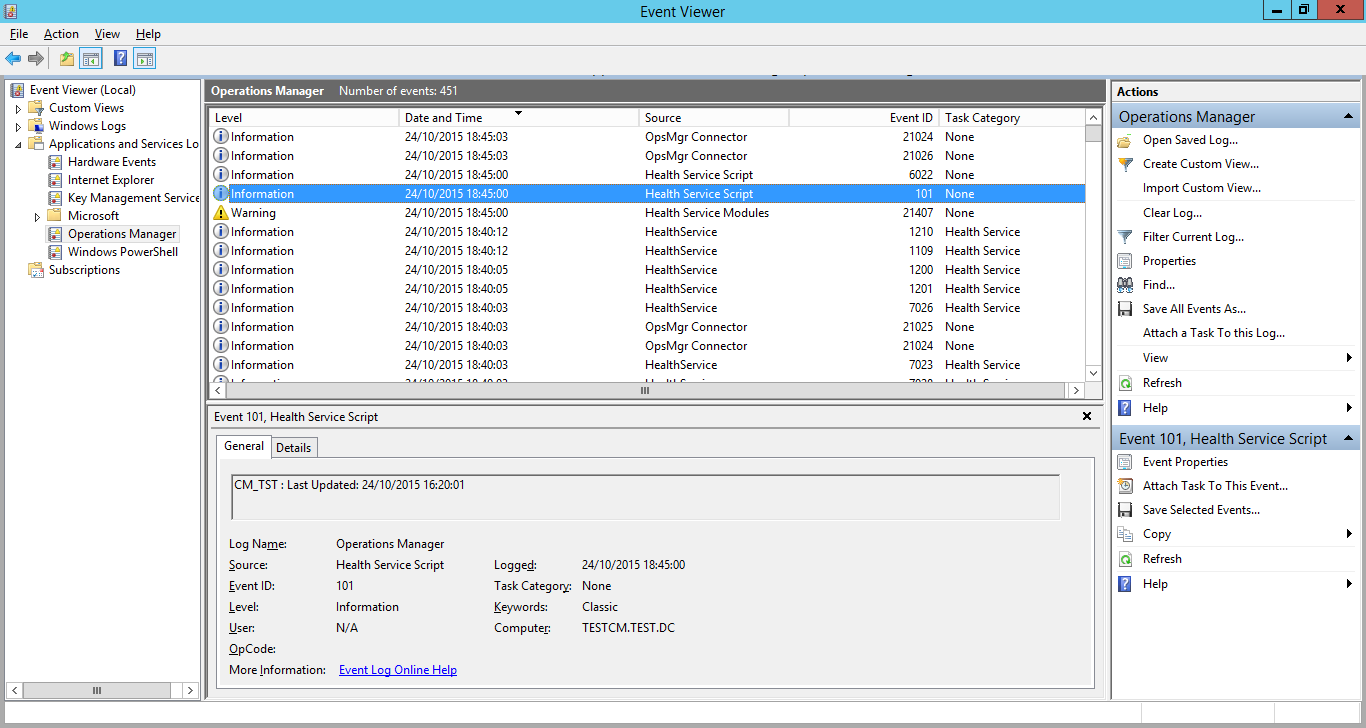
Task: Click the Windows Logs folder icon
Action: click(x=37, y=126)
